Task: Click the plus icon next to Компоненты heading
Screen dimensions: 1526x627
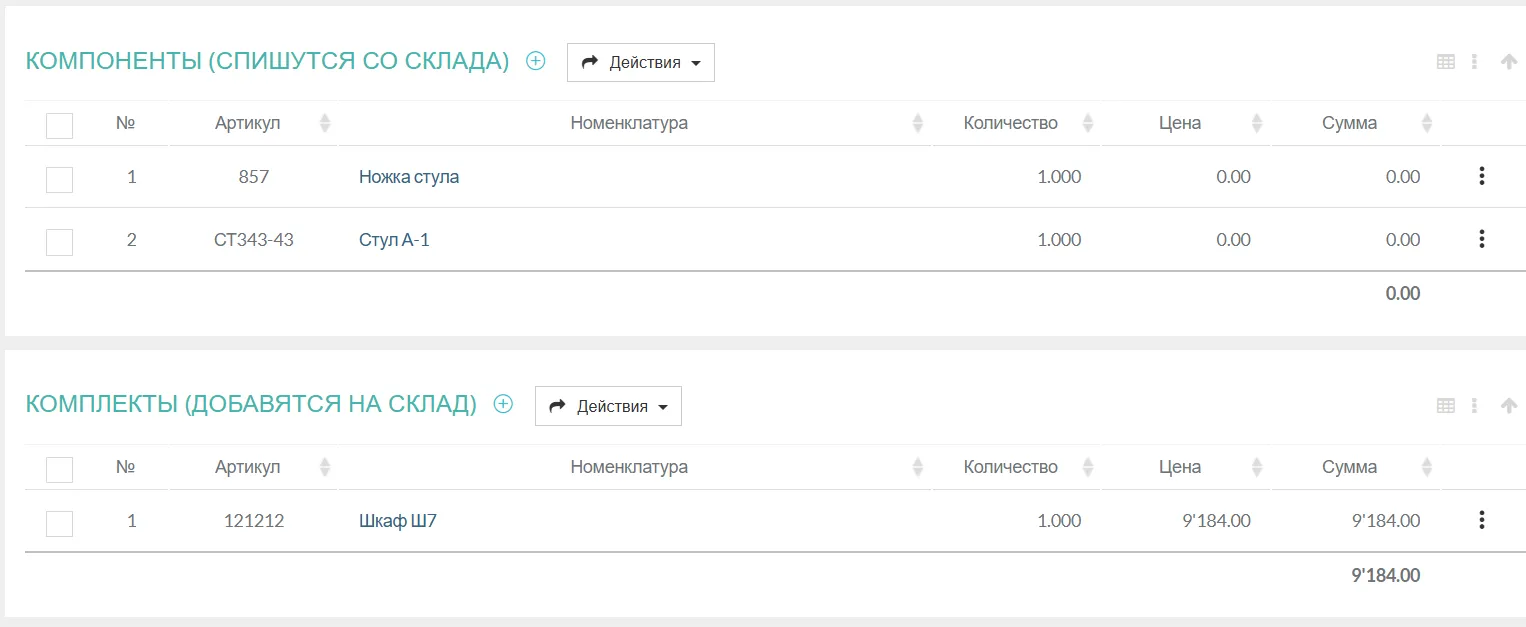Action: point(536,61)
